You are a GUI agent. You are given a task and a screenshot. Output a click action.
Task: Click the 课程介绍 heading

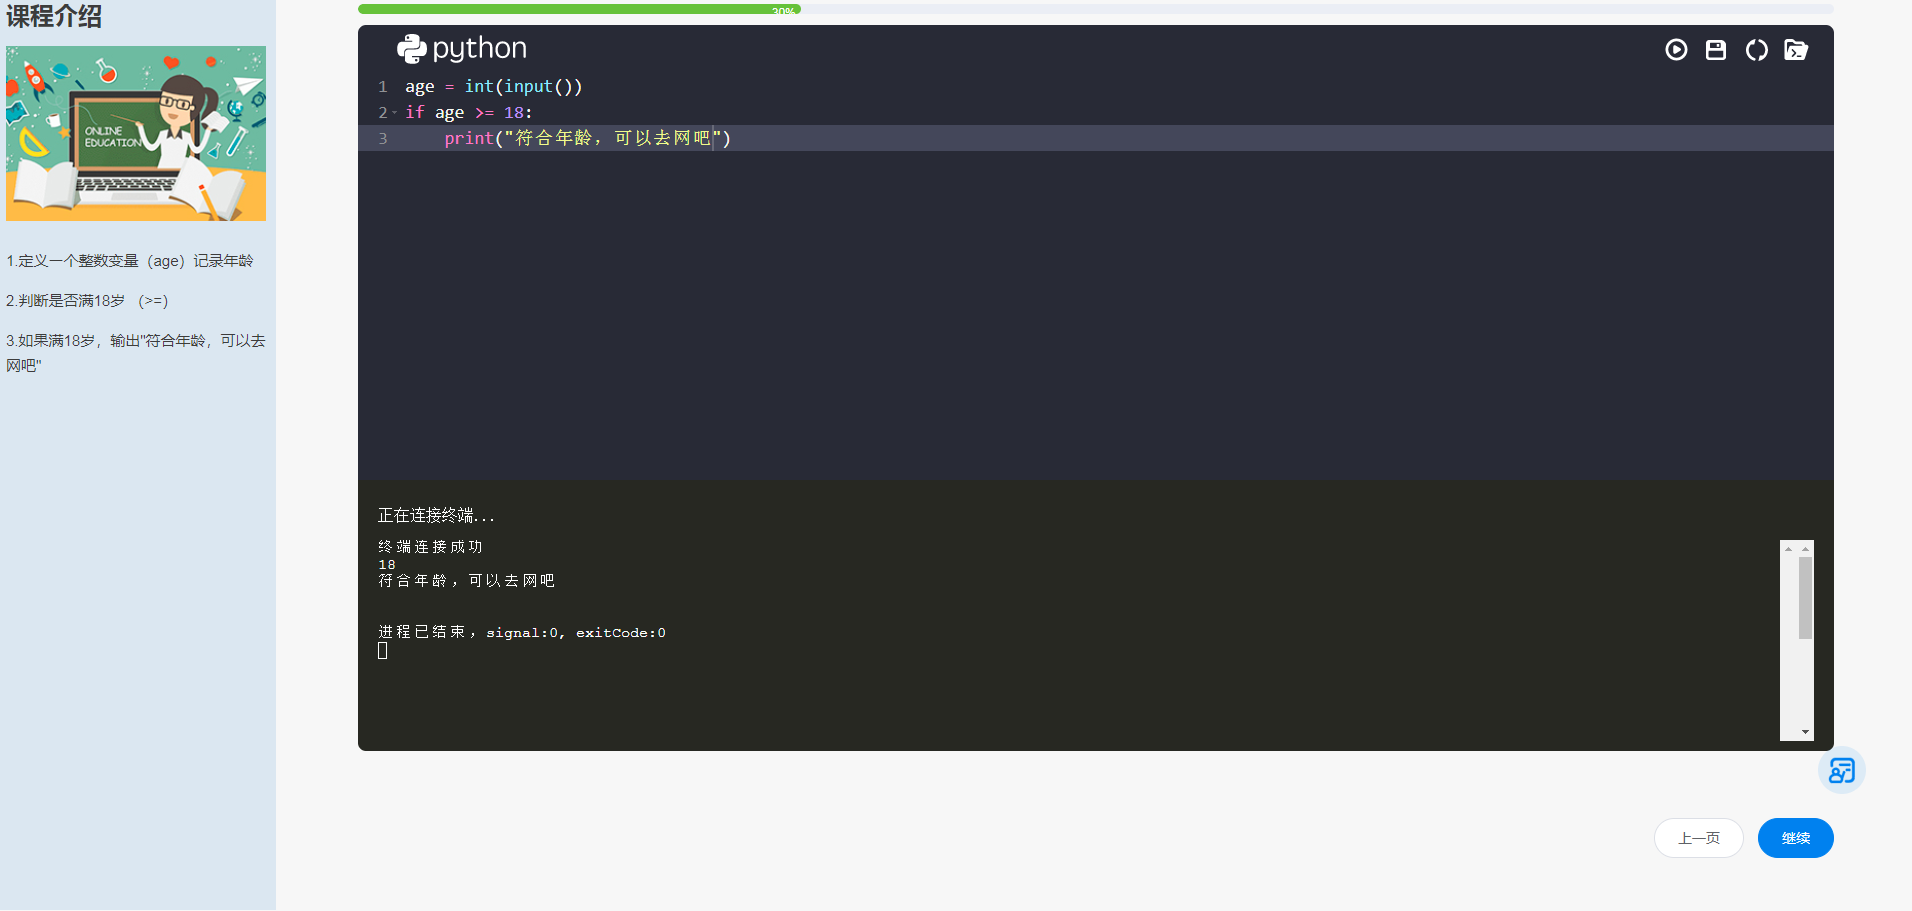pos(53,16)
